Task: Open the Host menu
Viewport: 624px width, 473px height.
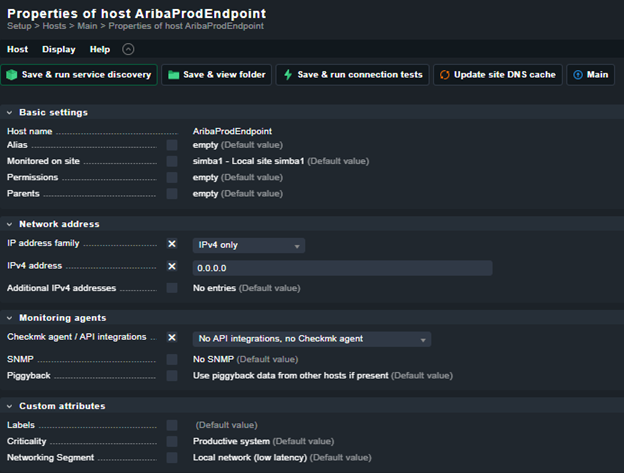Action: (x=18, y=49)
